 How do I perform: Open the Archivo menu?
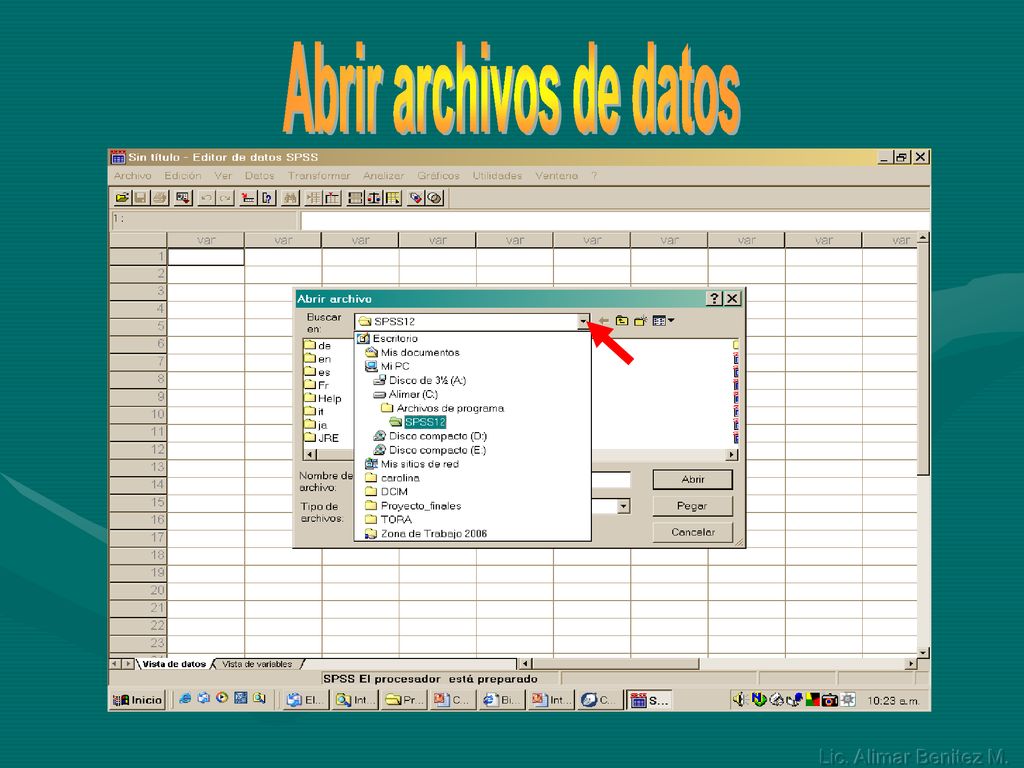coord(133,176)
